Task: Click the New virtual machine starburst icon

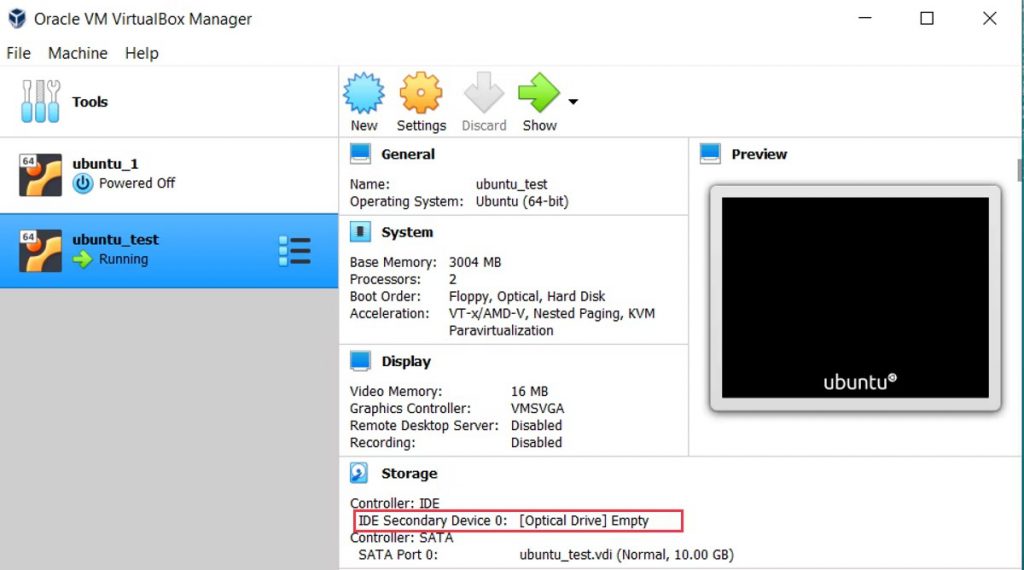Action: pos(364,95)
